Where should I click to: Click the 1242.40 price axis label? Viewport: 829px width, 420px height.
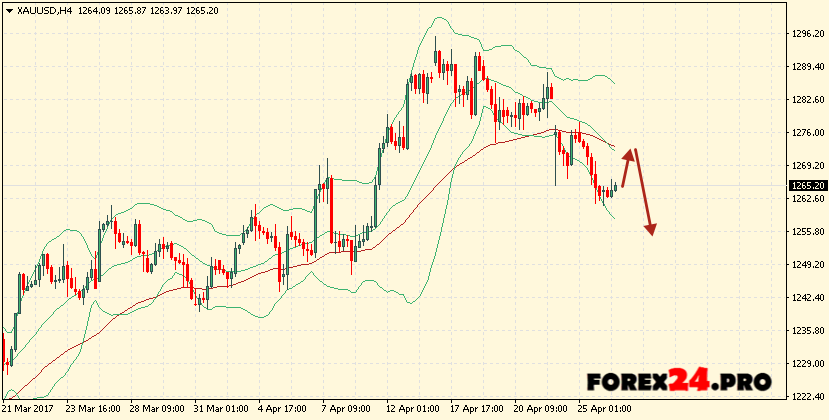[805, 298]
